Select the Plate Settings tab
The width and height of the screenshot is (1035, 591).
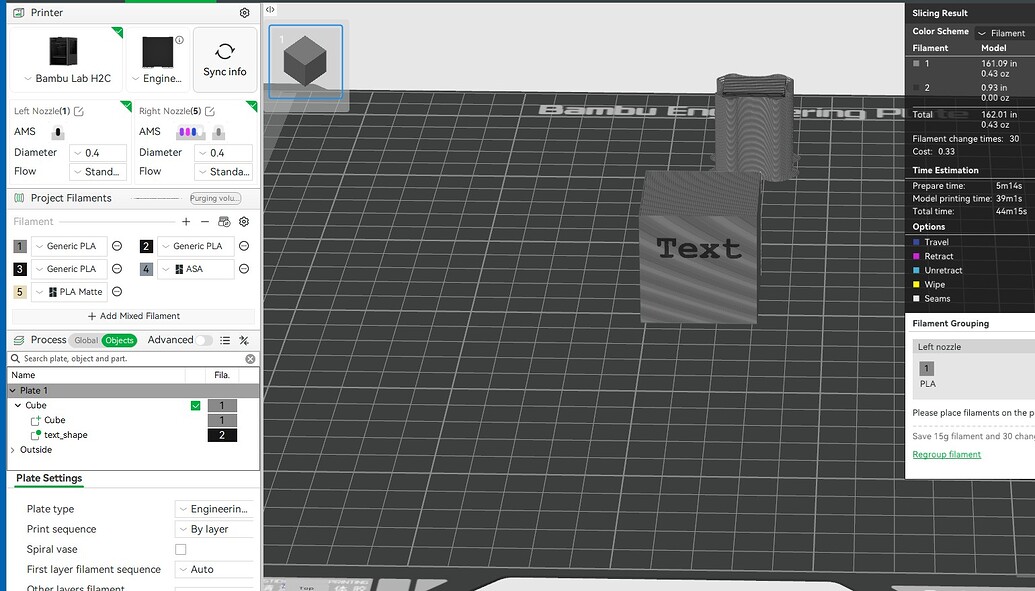tap(50, 478)
